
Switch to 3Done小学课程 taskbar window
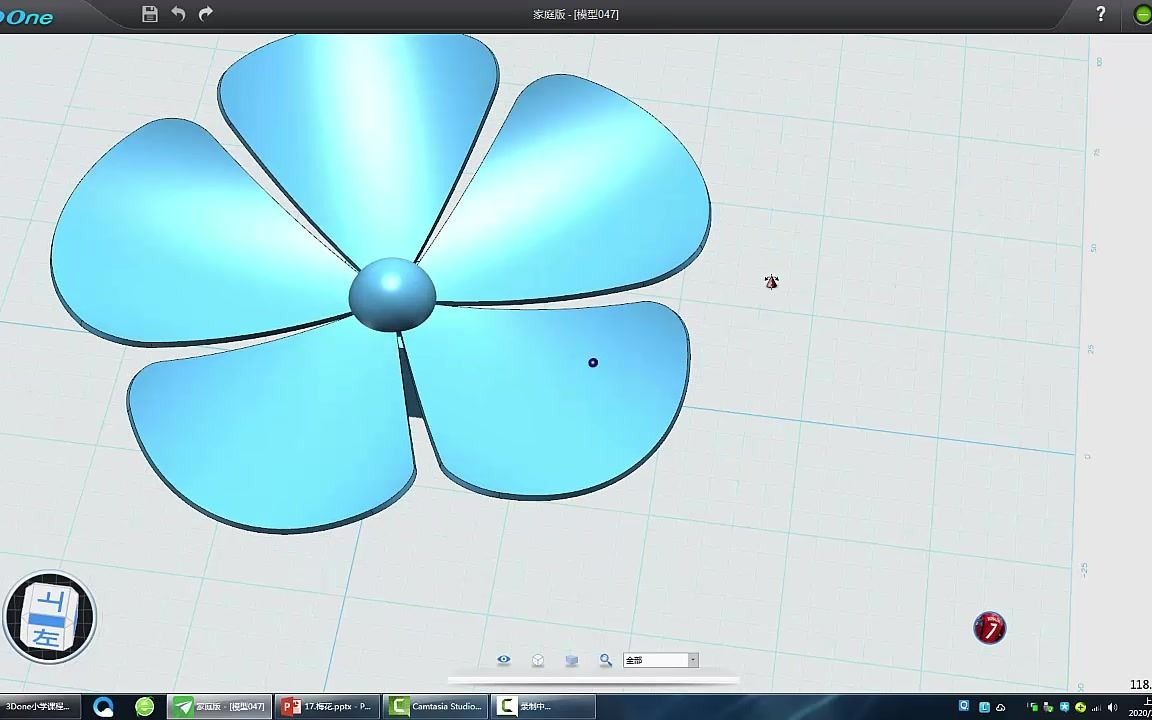40,707
